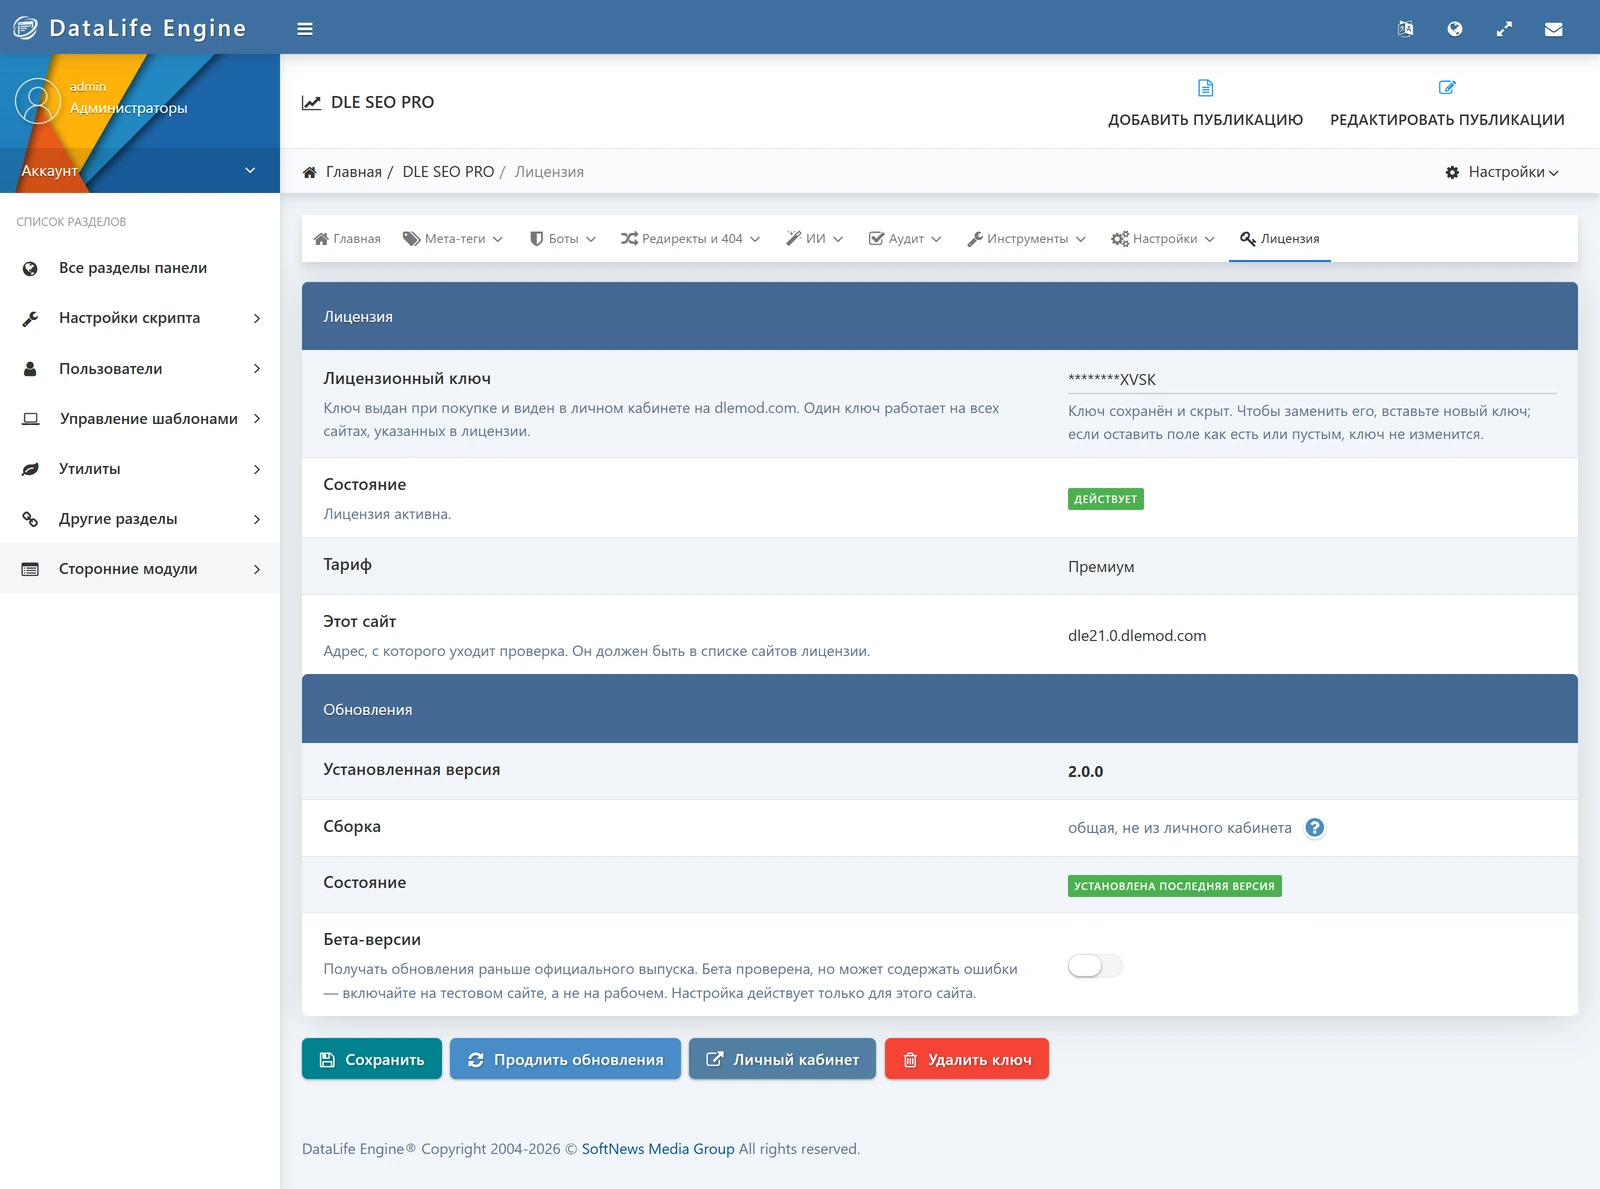Expand Другие разделы chevron in sidebar

[257, 519]
